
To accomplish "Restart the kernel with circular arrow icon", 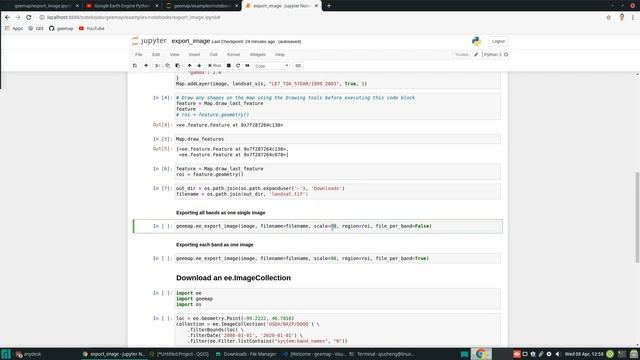I will point(238,66).
